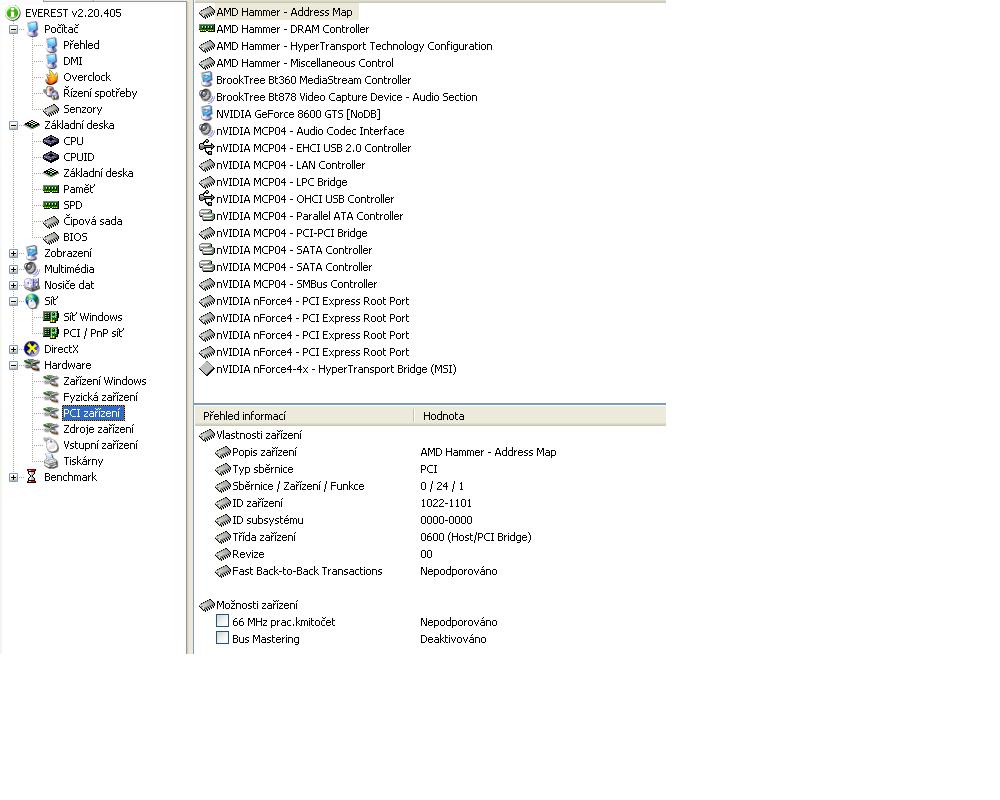
Task: Collapse the Počítač tree node
Action: [x=13, y=29]
